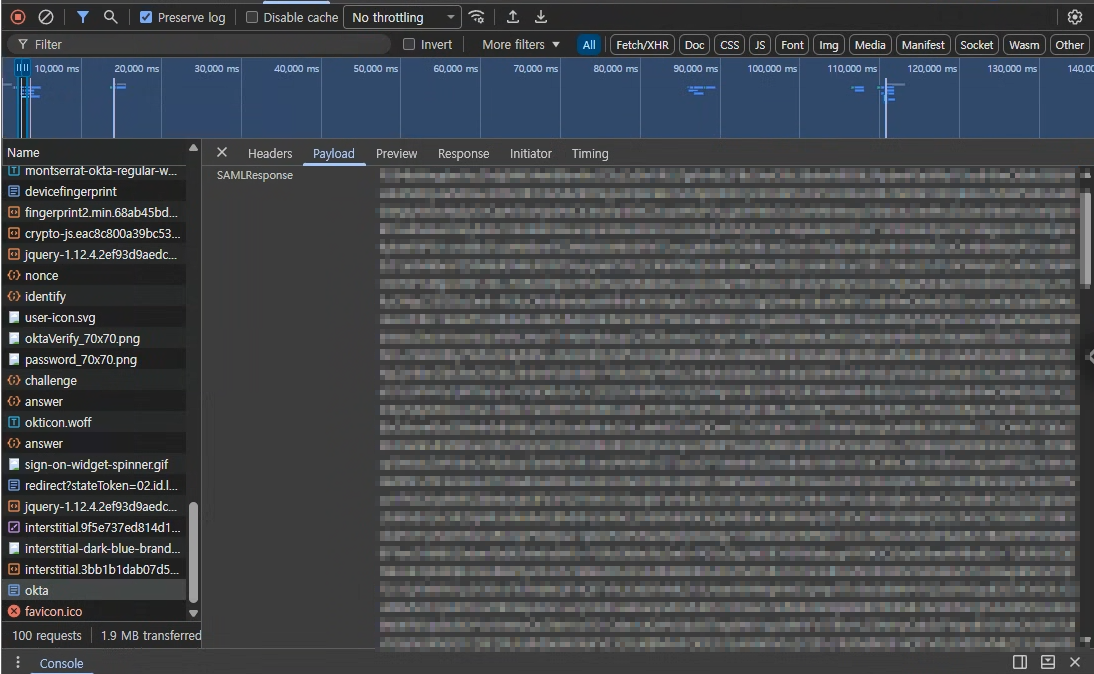The image size is (1094, 674).
Task: Select the Console drawer tab
Action: tap(61, 664)
